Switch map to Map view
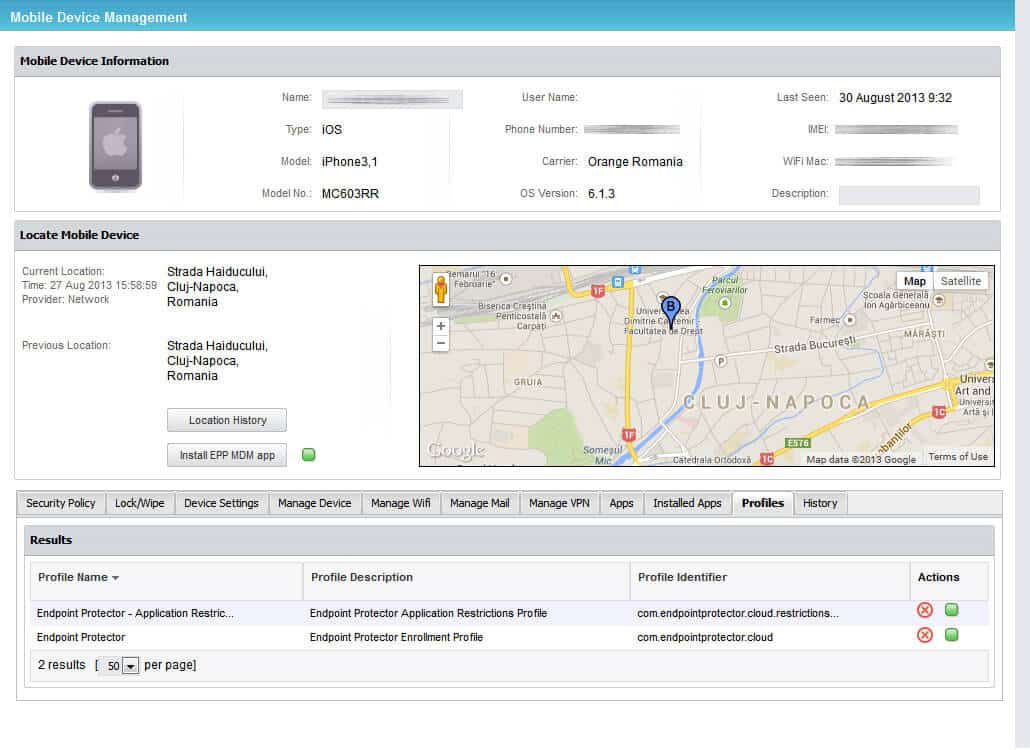Image resolution: width=1030 pixels, height=750 pixels. [914, 281]
